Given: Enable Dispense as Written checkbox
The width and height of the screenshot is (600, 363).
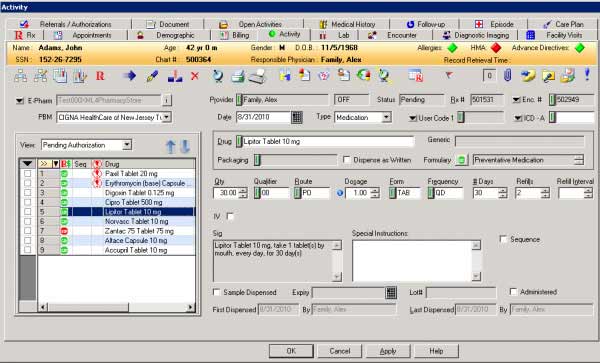Looking at the screenshot, I should click(x=347, y=160).
